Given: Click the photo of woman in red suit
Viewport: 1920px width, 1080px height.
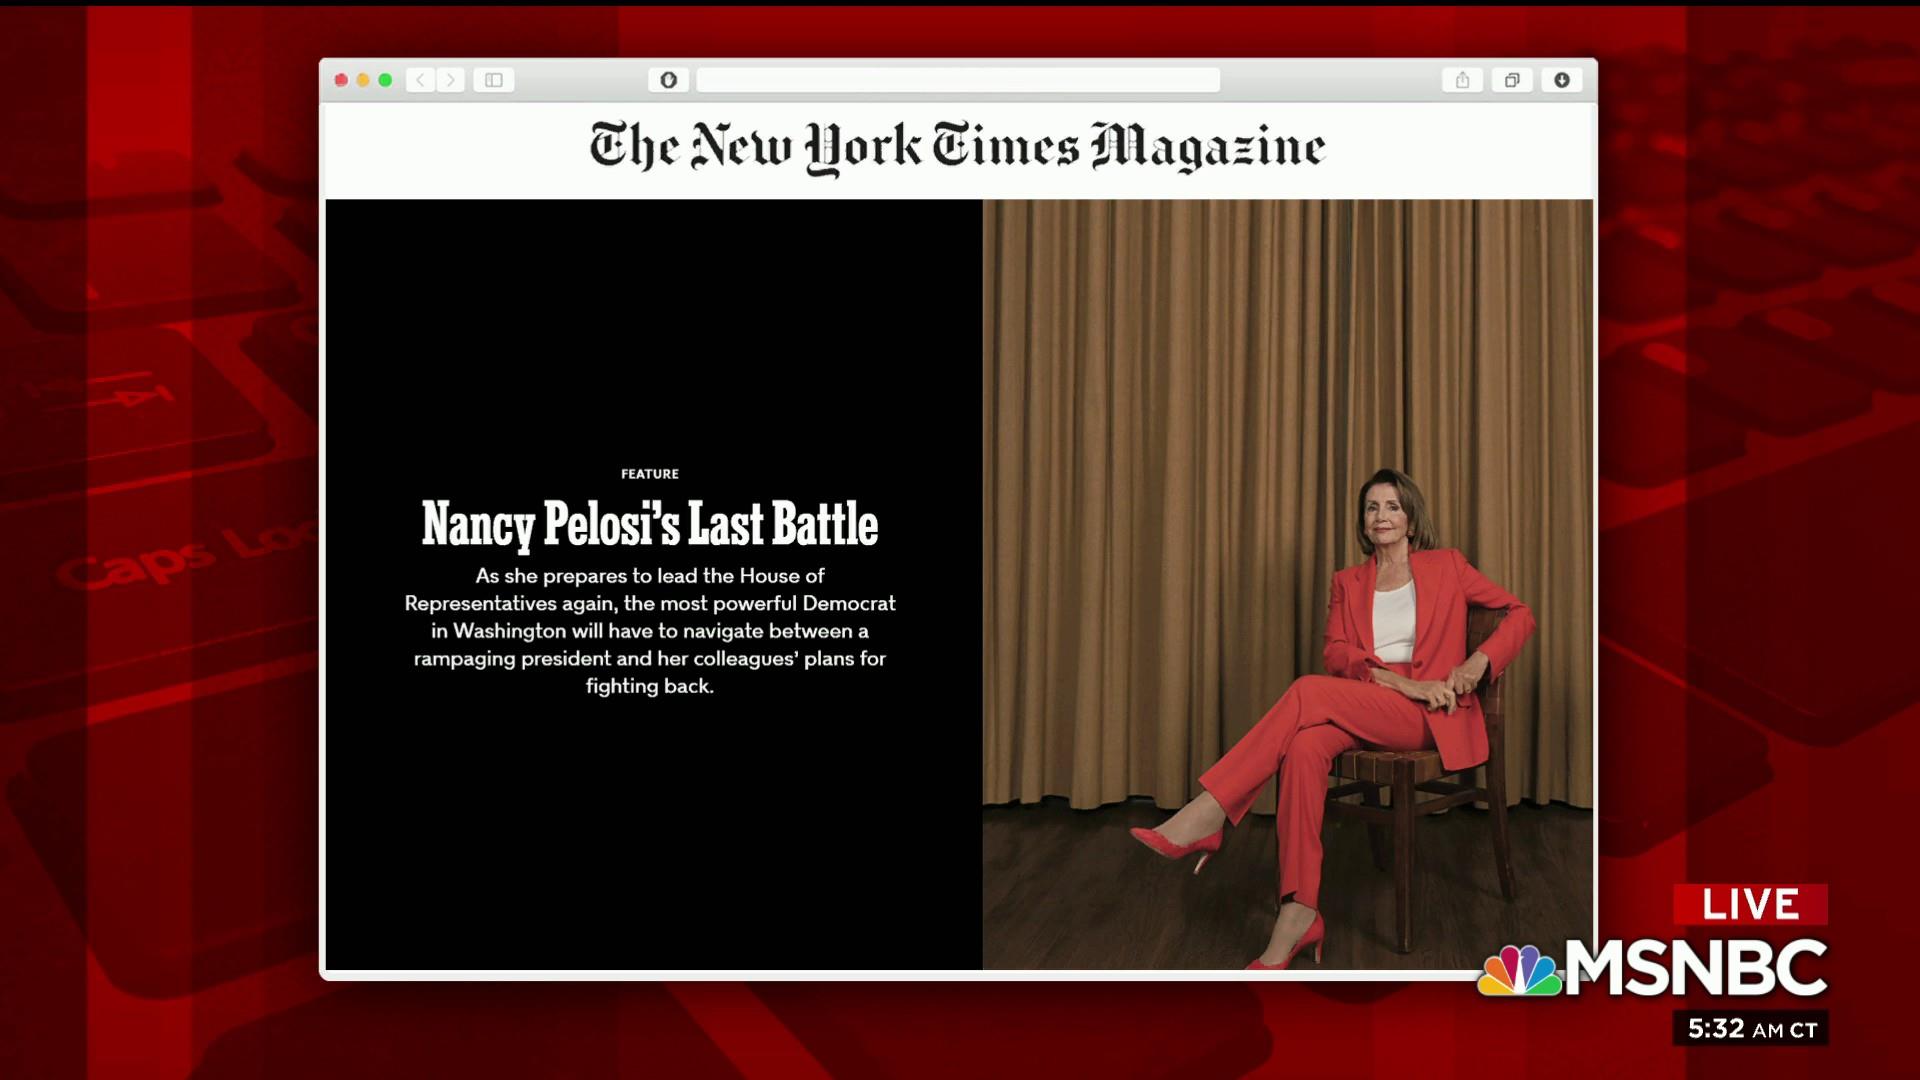Looking at the screenshot, I should 1288,584.
